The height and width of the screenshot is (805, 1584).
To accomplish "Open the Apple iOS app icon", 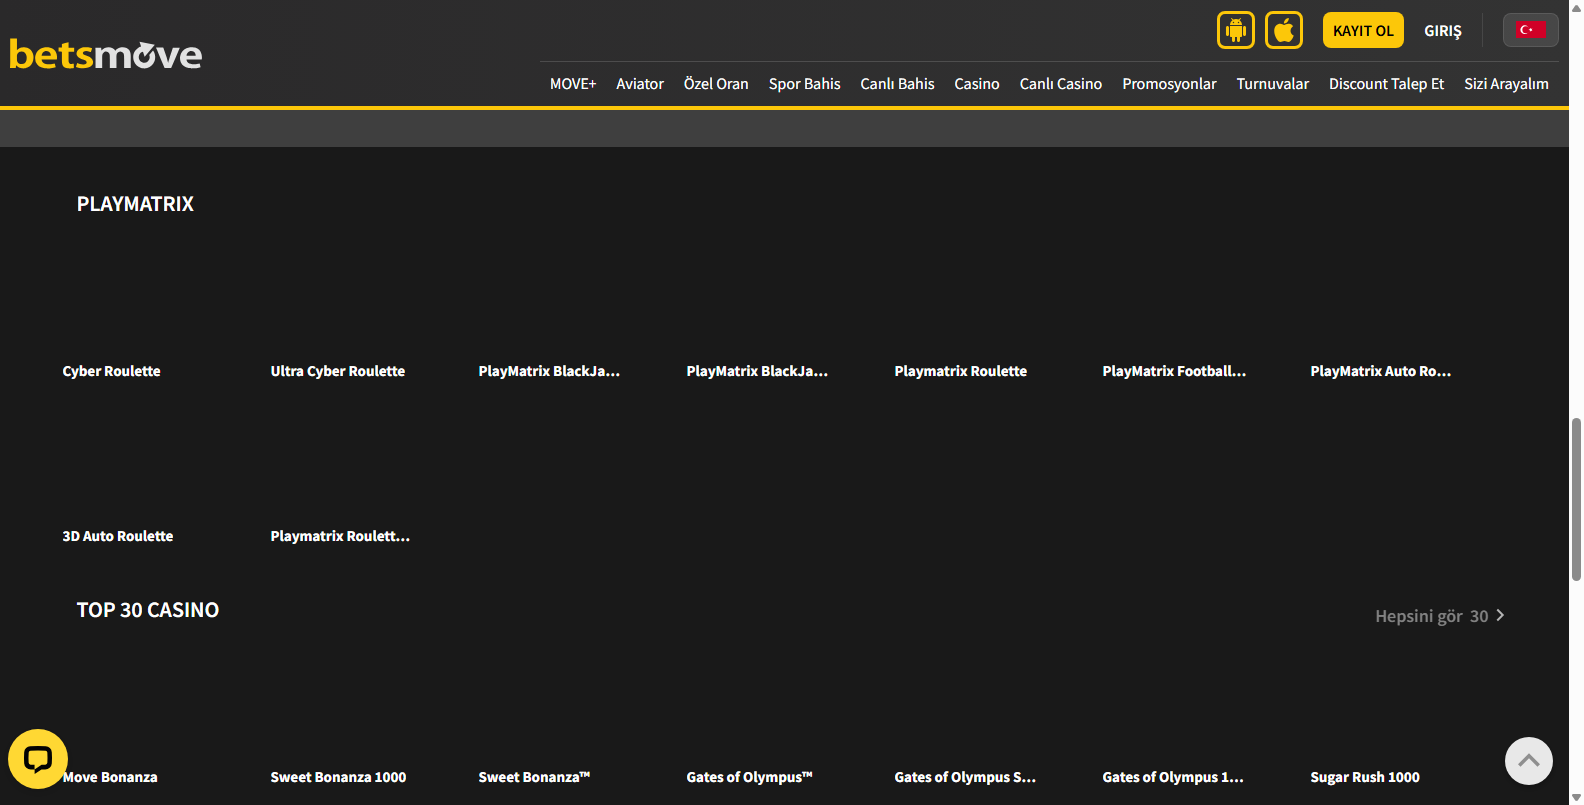I will pos(1284,30).
